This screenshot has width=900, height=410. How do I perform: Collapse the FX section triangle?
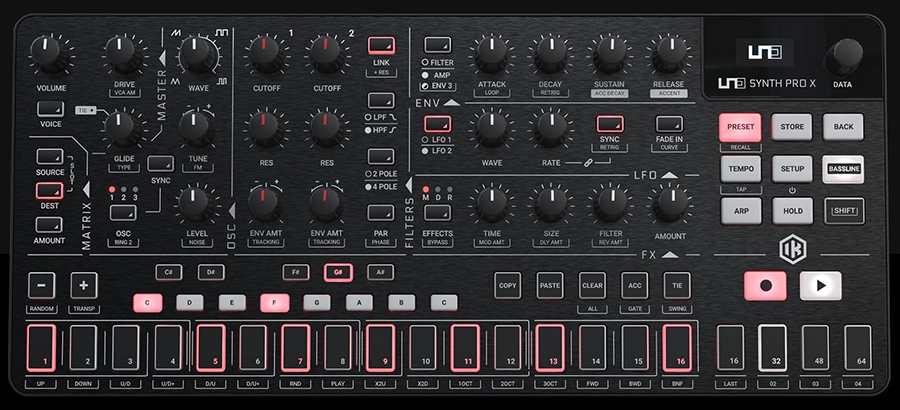669,254
